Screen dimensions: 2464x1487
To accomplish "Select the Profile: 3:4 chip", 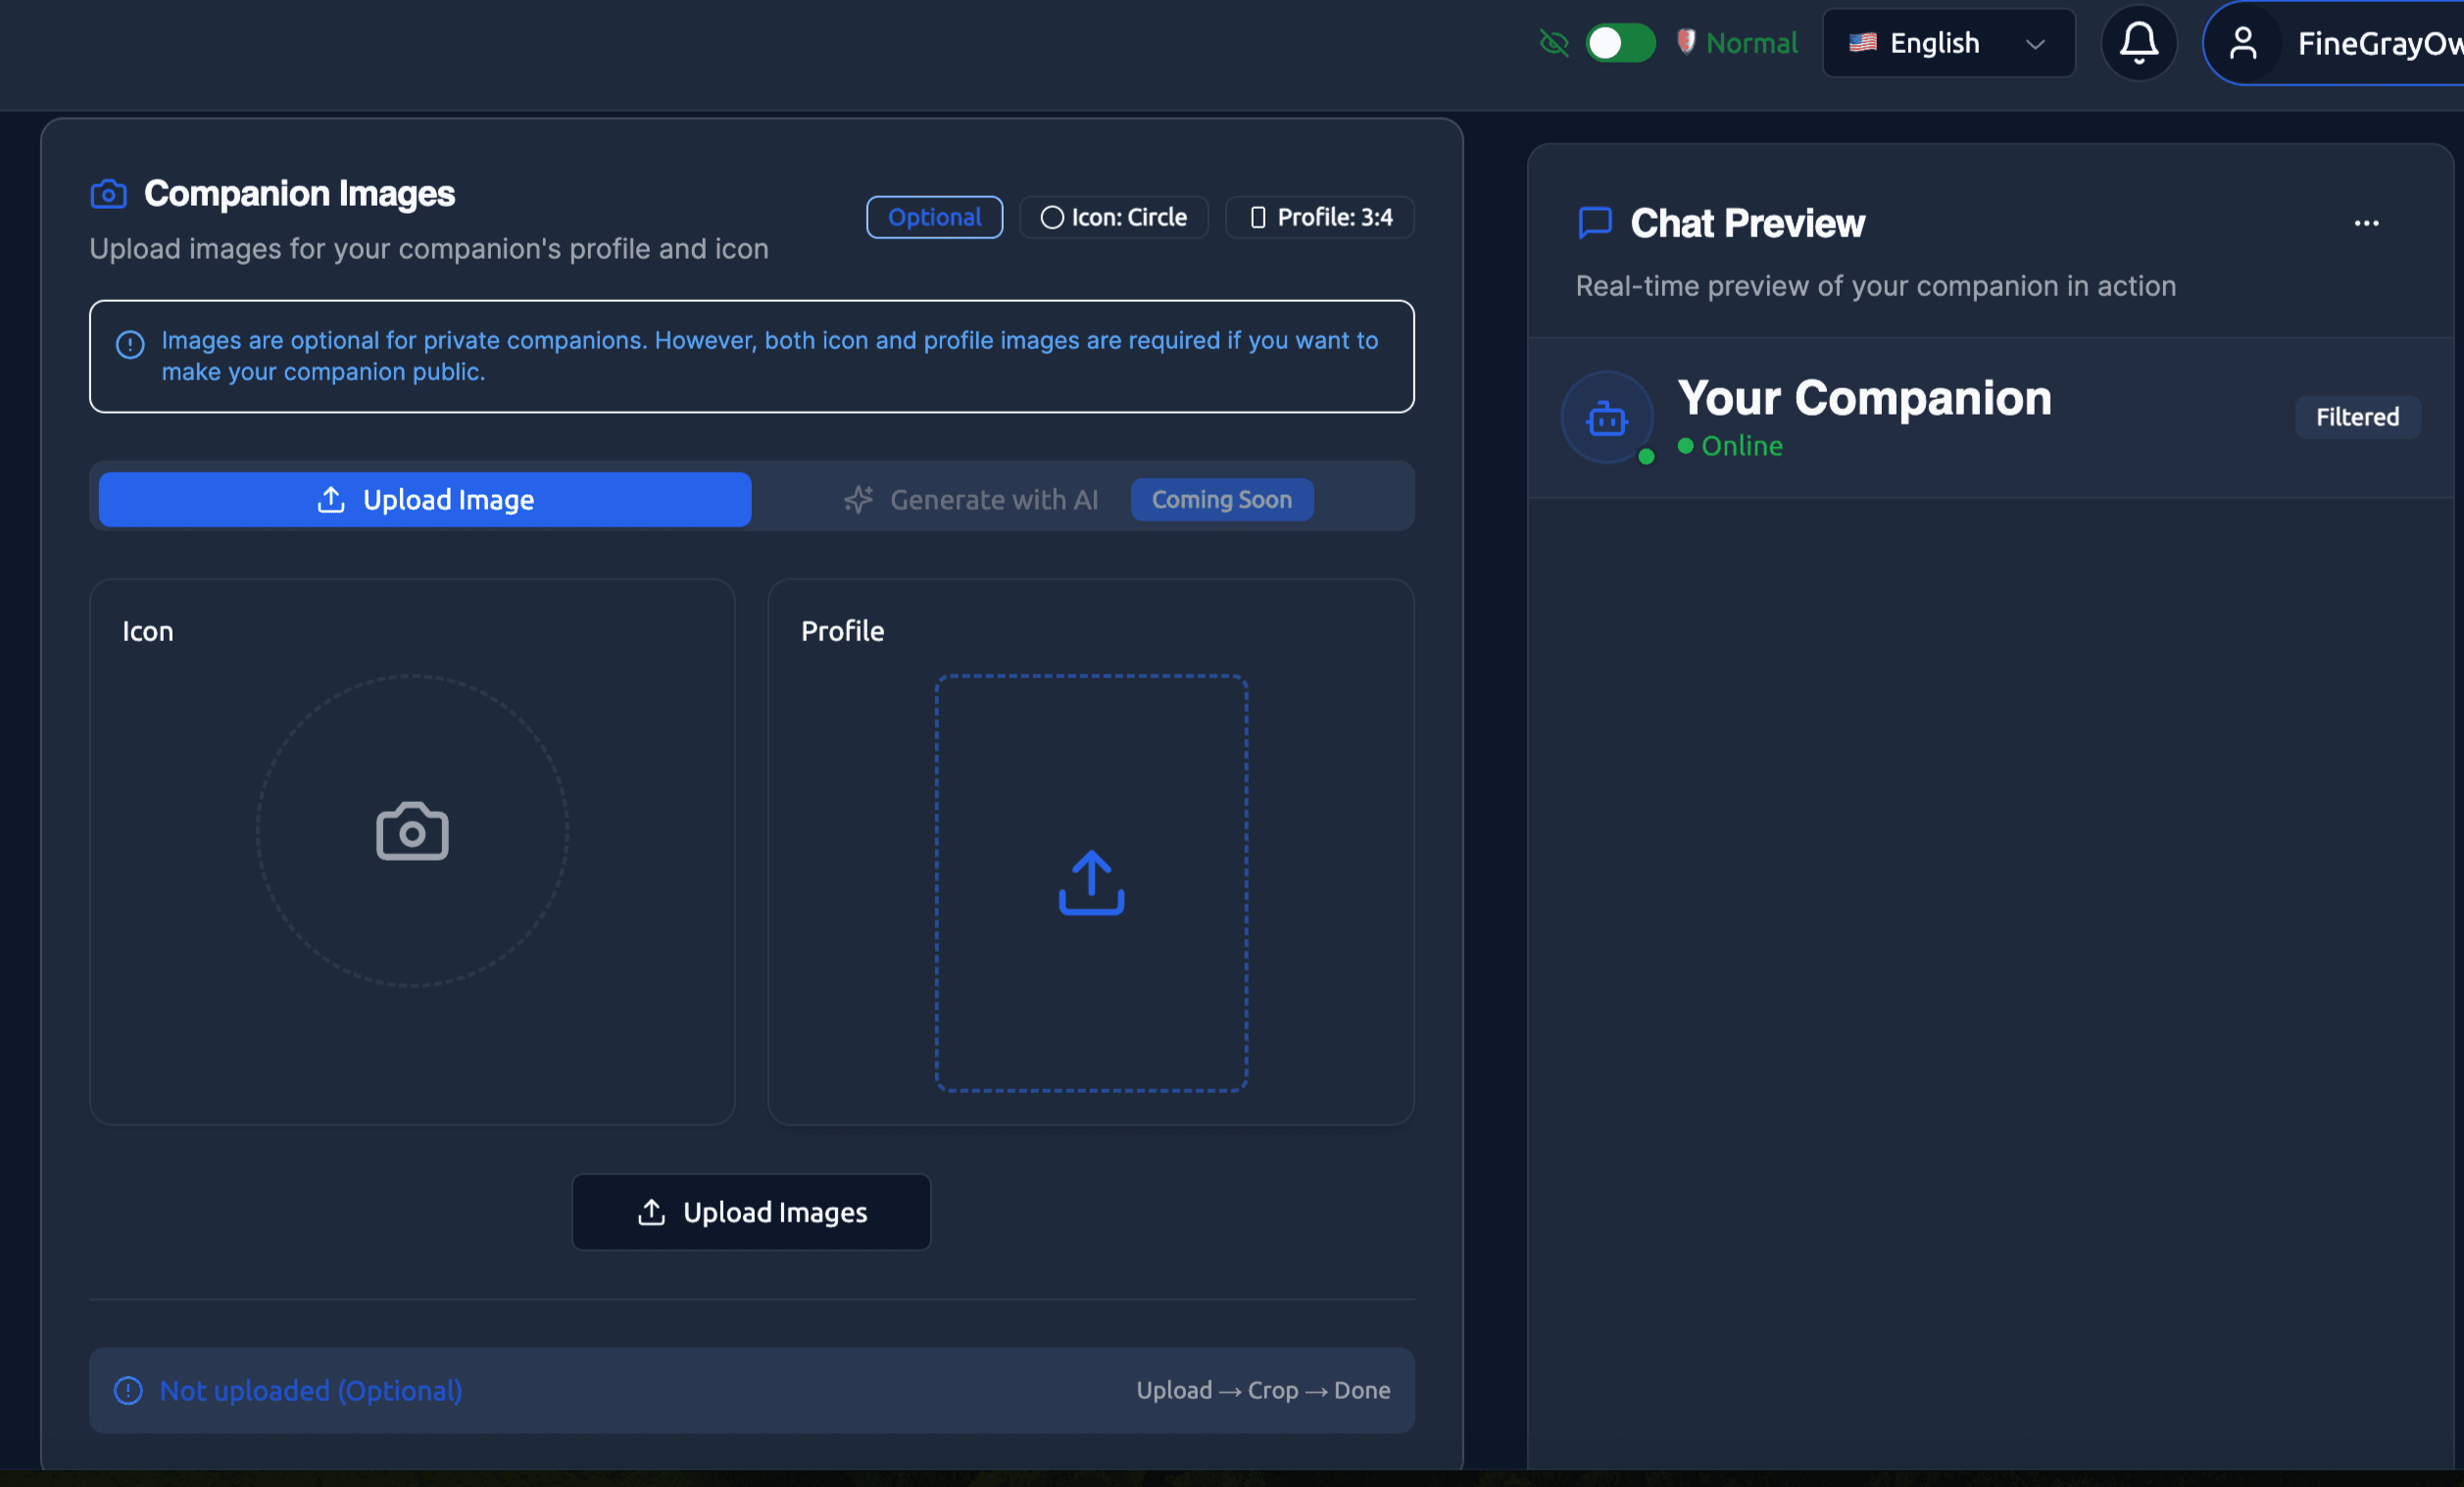I will [1319, 217].
